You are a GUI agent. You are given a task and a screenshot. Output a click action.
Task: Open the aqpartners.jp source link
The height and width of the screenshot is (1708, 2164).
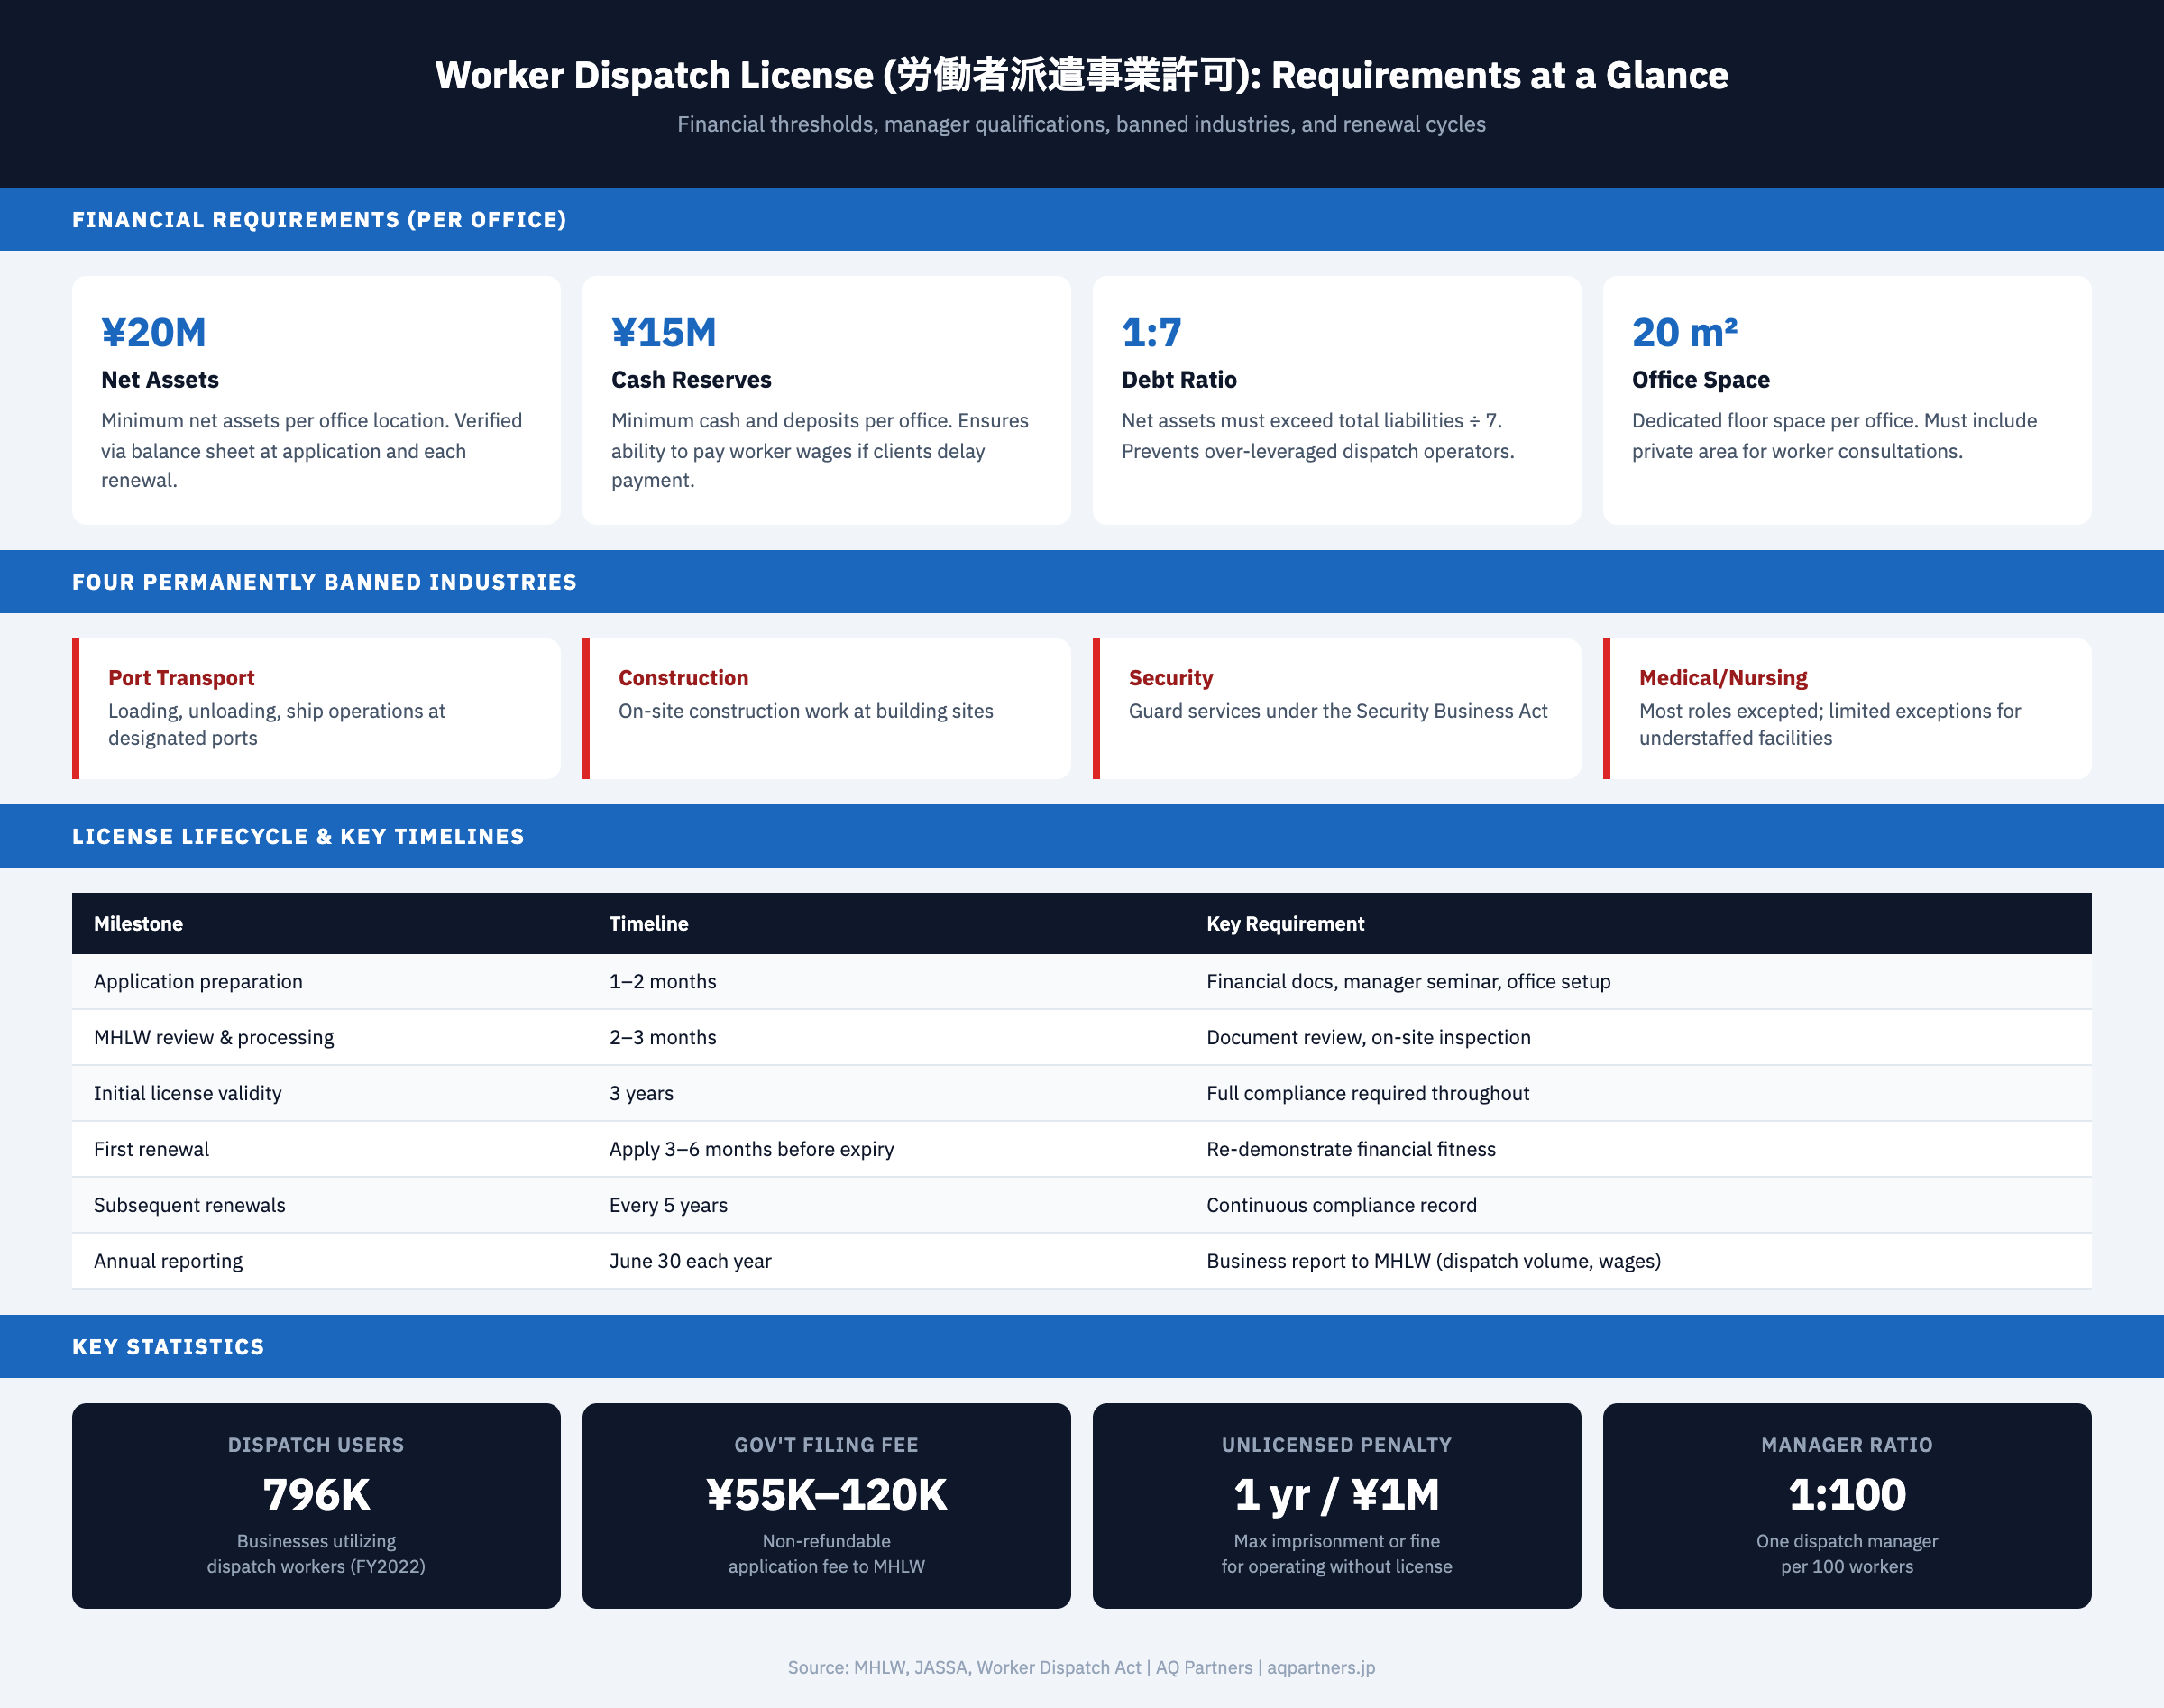(1319, 1667)
